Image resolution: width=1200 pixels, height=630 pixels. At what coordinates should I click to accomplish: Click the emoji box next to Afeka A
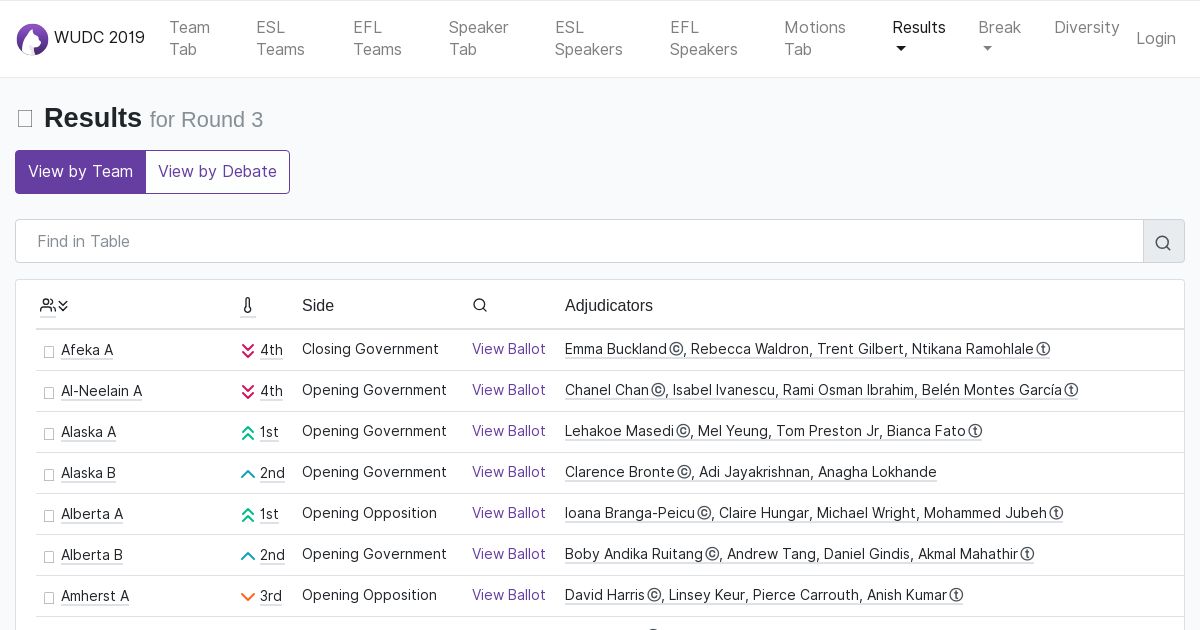49,352
